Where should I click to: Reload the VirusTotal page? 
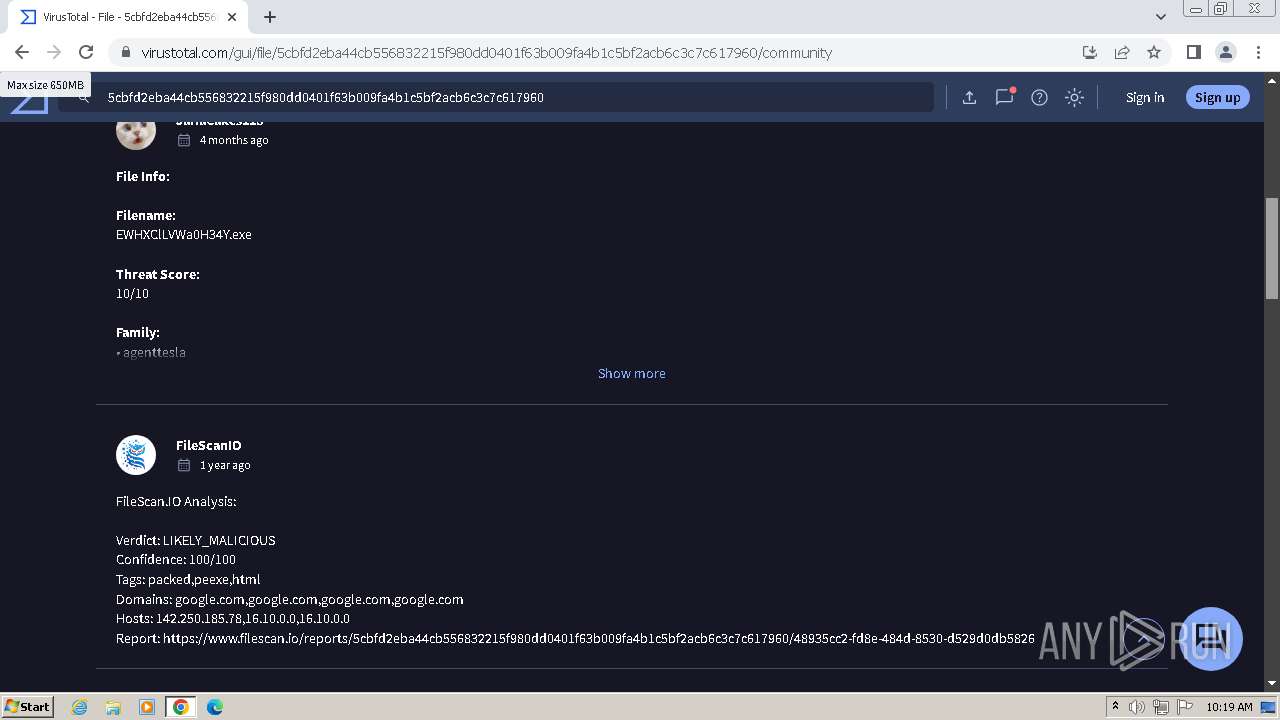86,52
